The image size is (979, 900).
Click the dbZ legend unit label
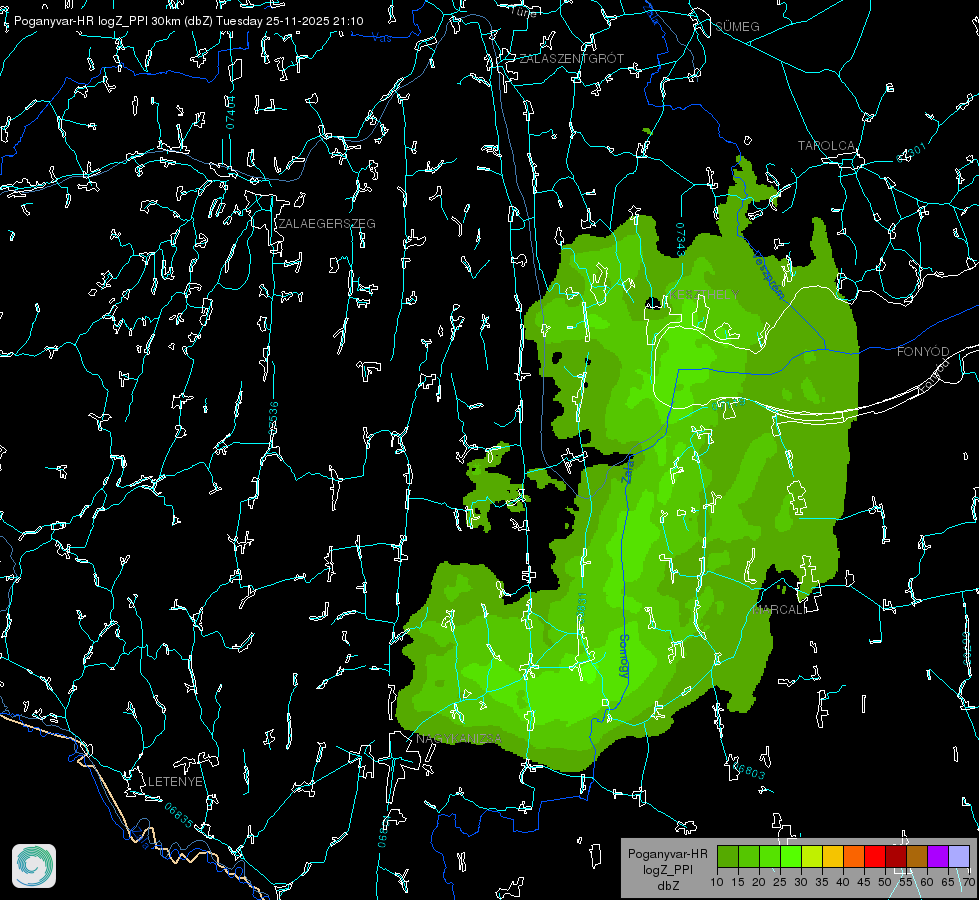click(667, 886)
